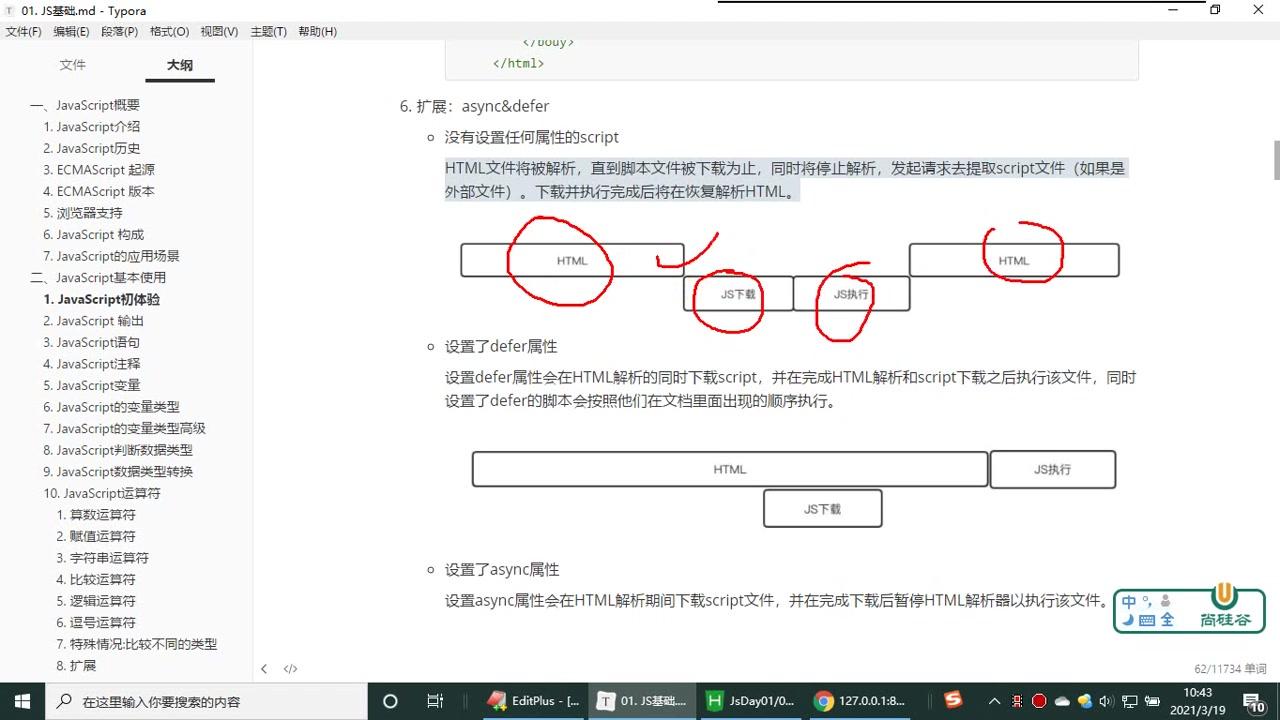Click the Windows search input box
The width and height of the screenshot is (1280, 720).
(160, 701)
